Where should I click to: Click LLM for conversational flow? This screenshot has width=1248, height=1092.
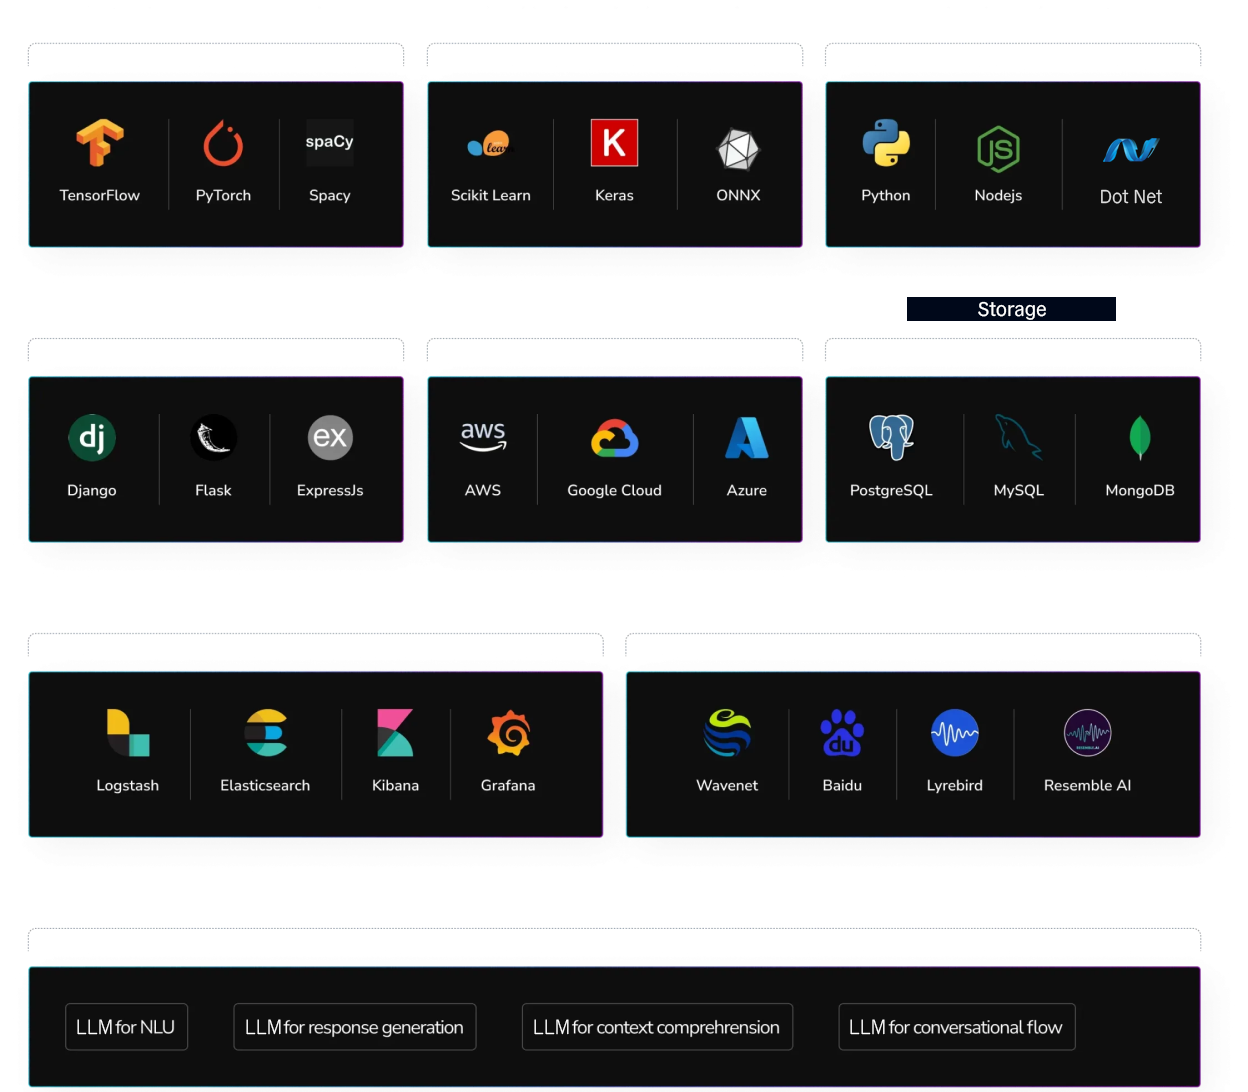point(956,1027)
